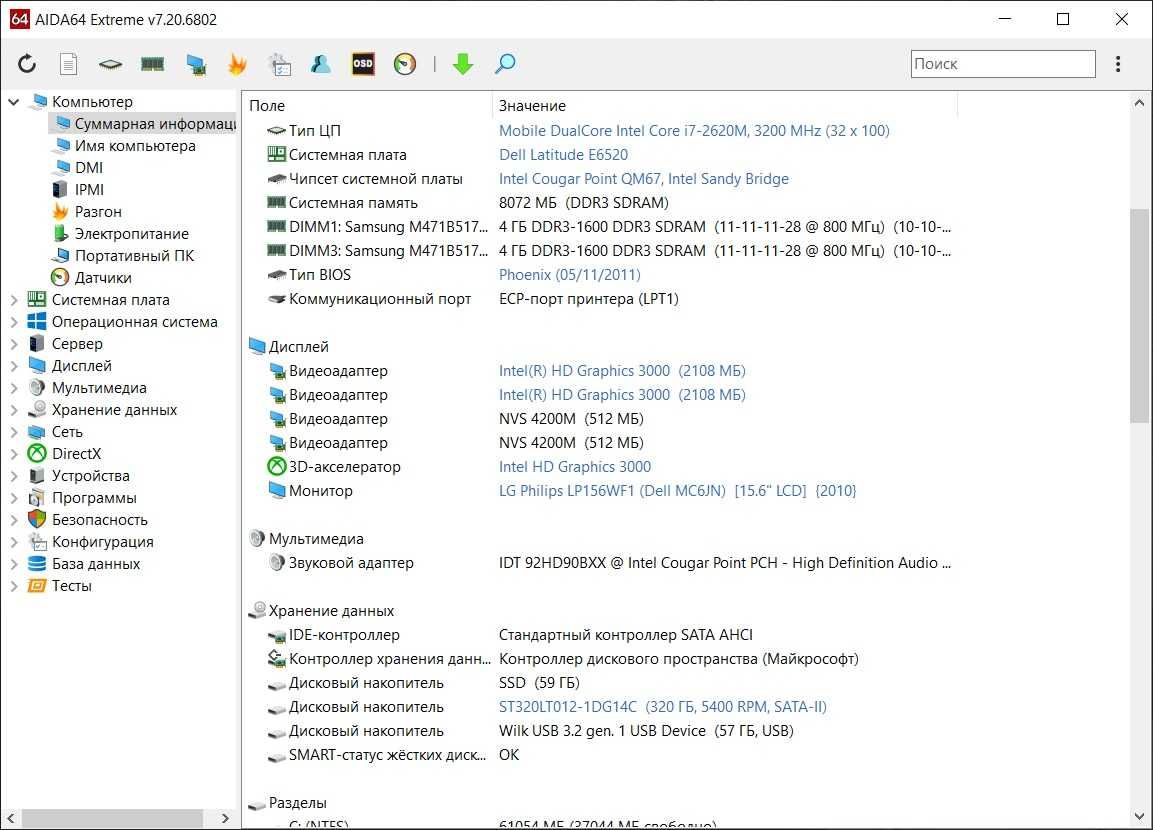Open the Dell Latitude E6520 link
The image size is (1153, 830).
pyautogui.click(x=563, y=155)
